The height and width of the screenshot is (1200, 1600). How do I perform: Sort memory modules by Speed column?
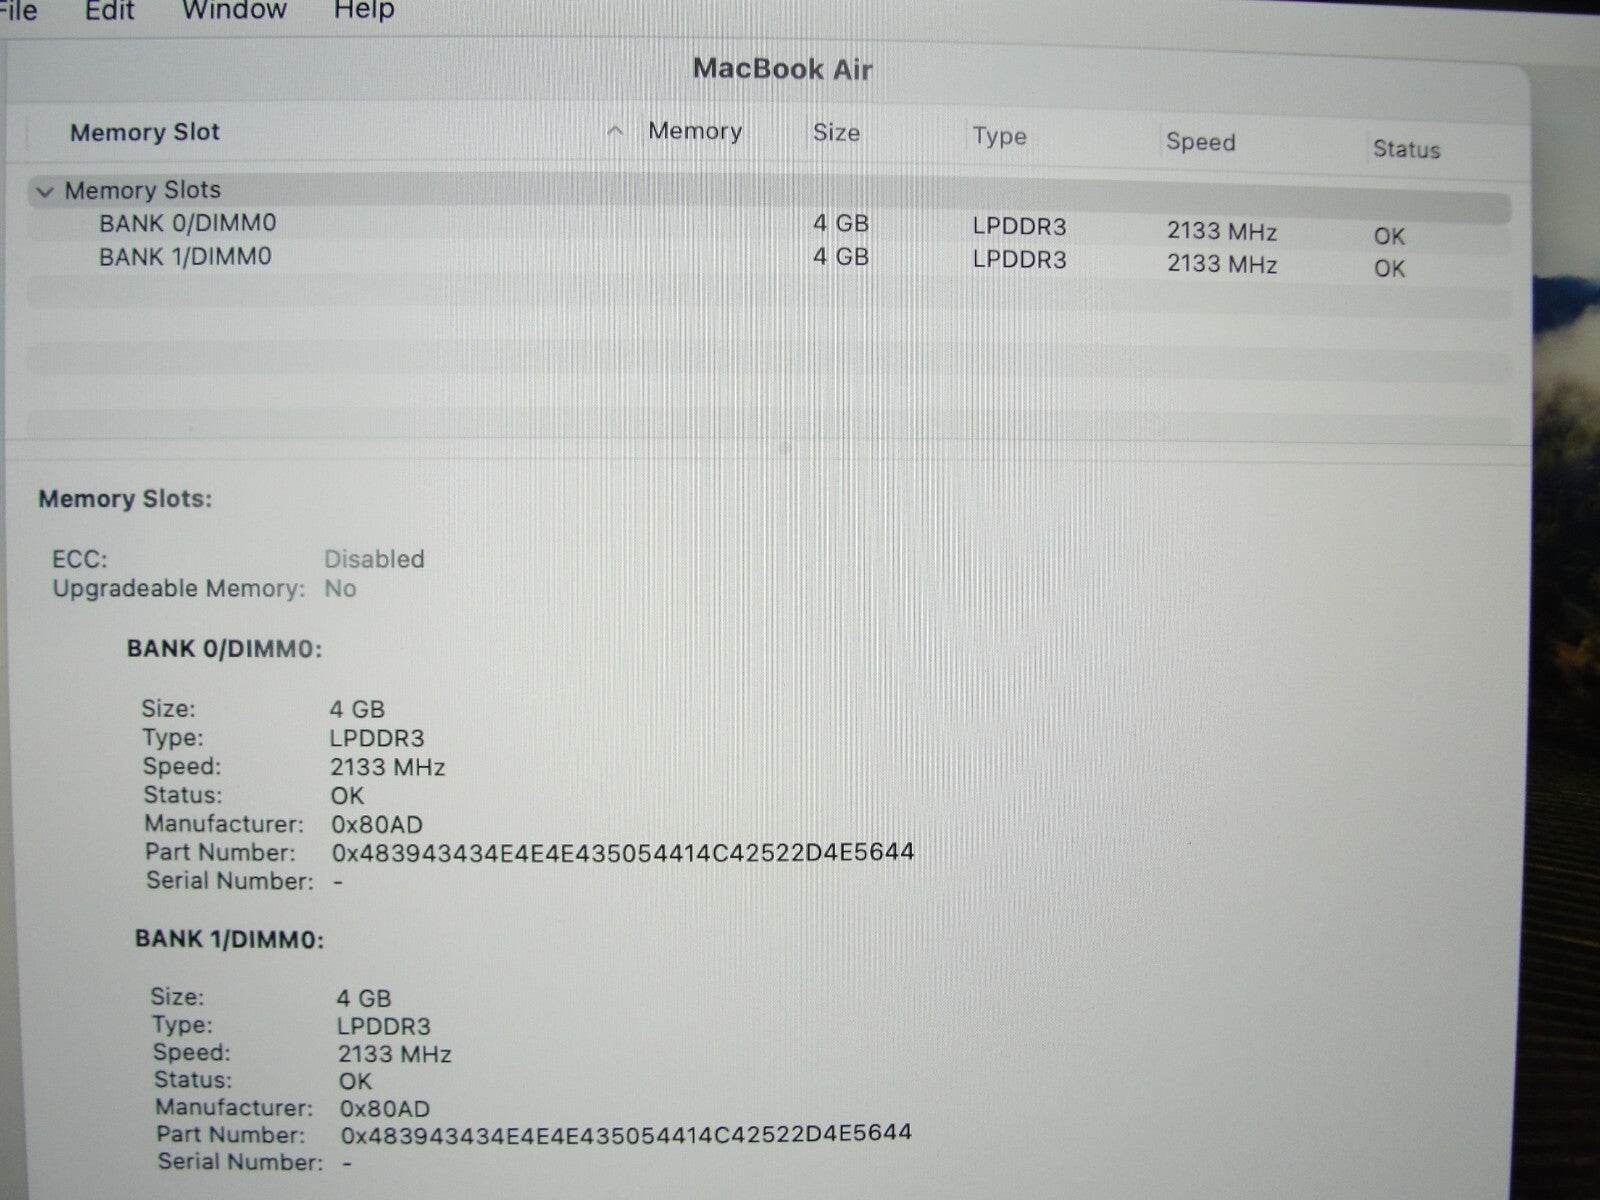(x=1200, y=142)
